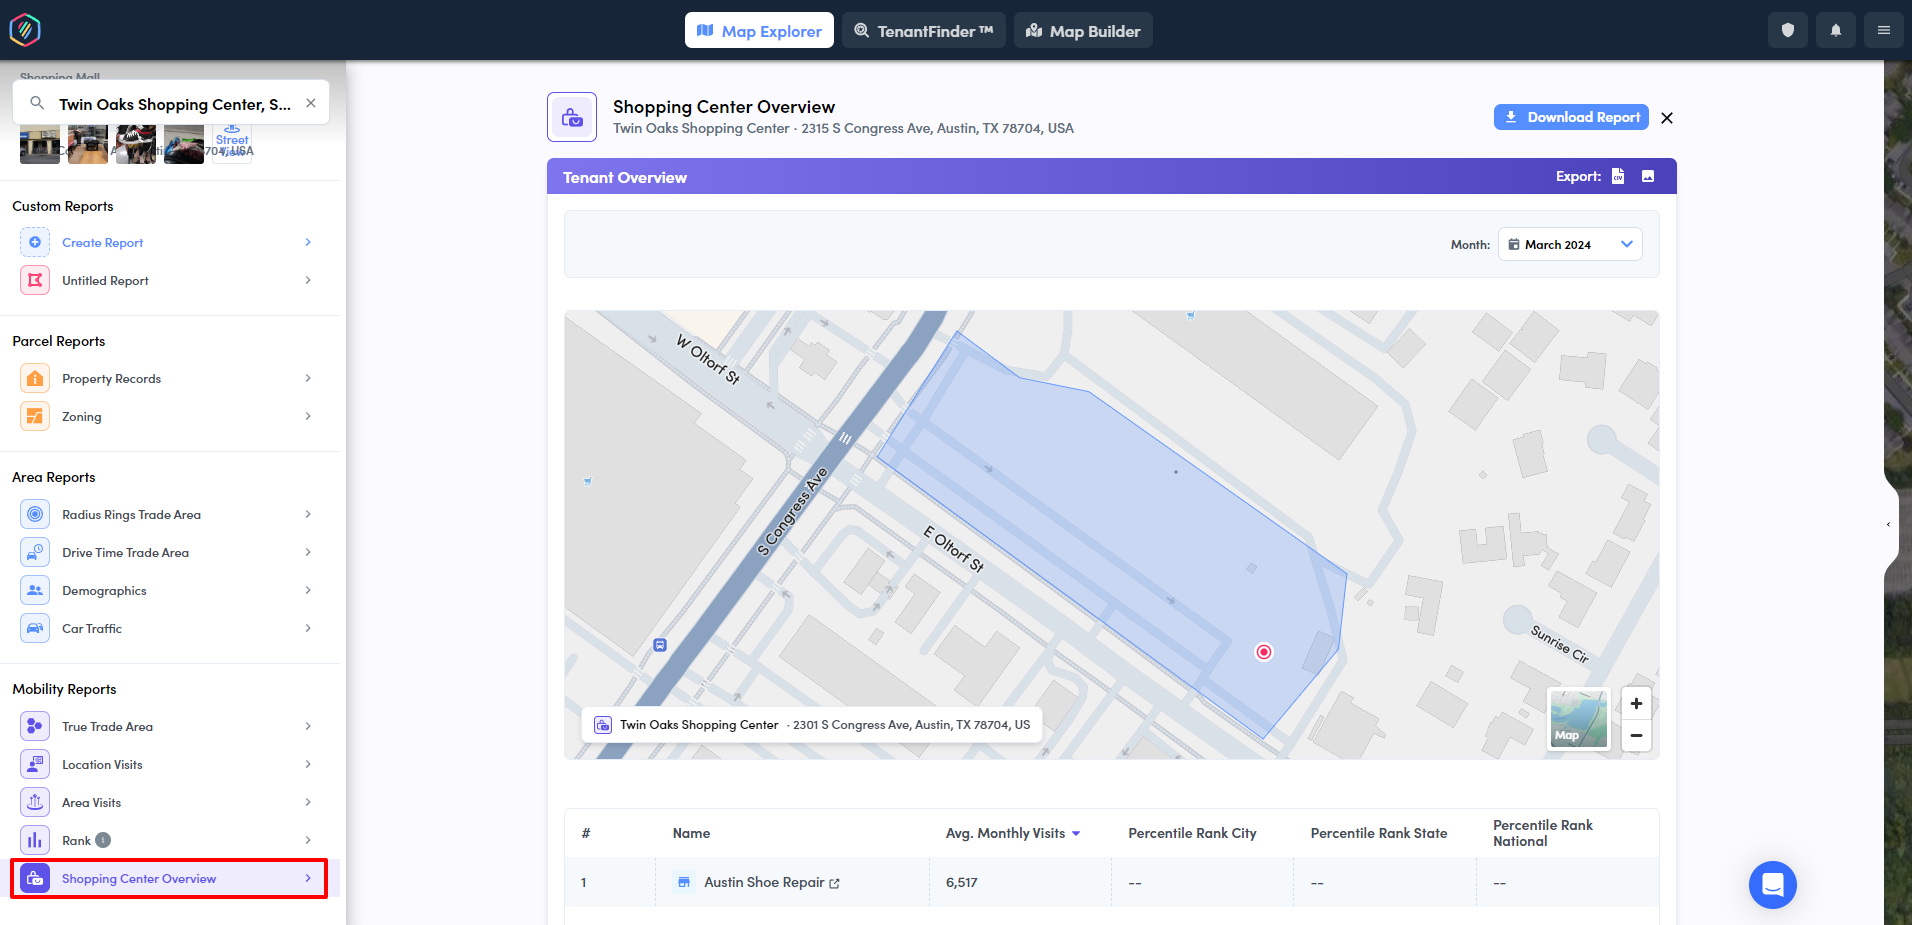The width and height of the screenshot is (1912, 925).
Task: Click the Area Visits icon
Action: point(35,802)
